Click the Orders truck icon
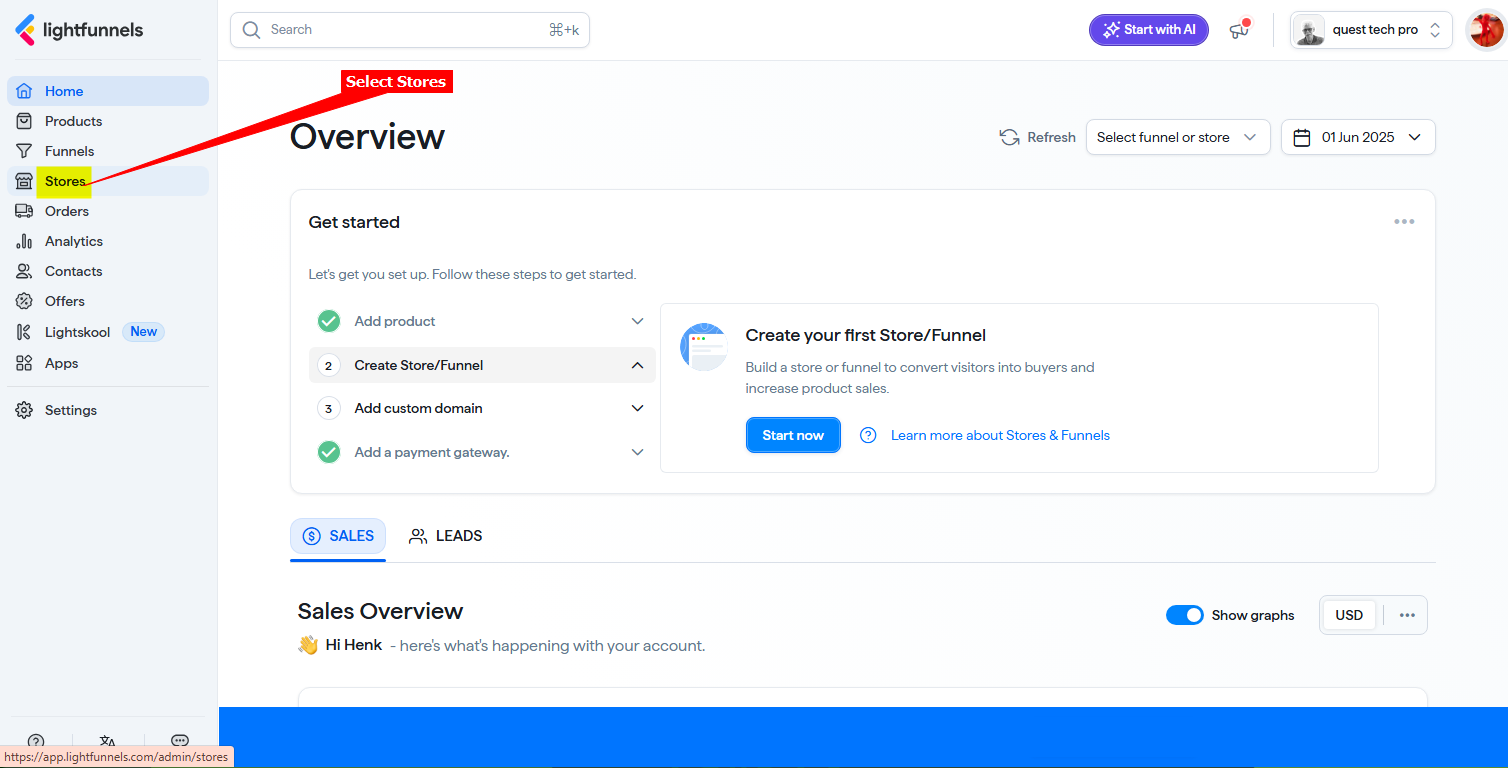 click(x=25, y=211)
